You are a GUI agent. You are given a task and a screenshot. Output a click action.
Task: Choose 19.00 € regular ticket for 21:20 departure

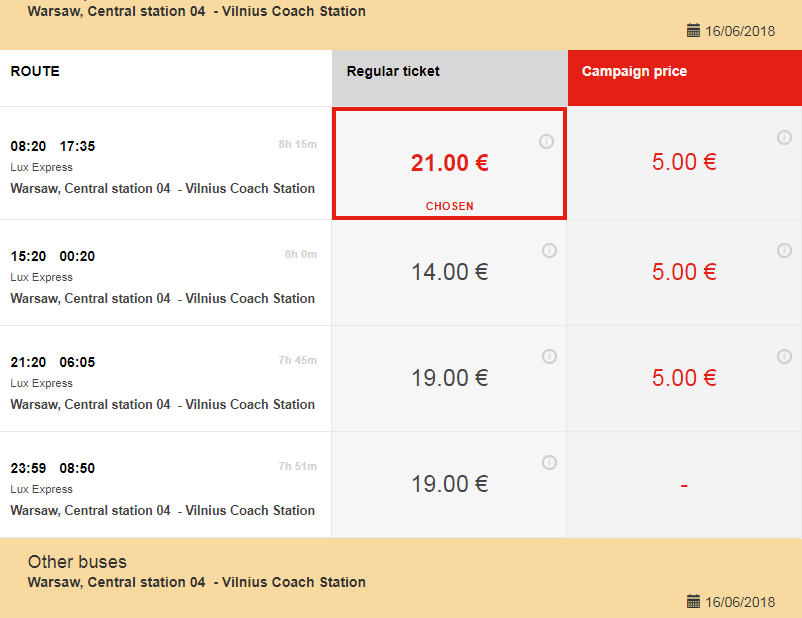(449, 379)
